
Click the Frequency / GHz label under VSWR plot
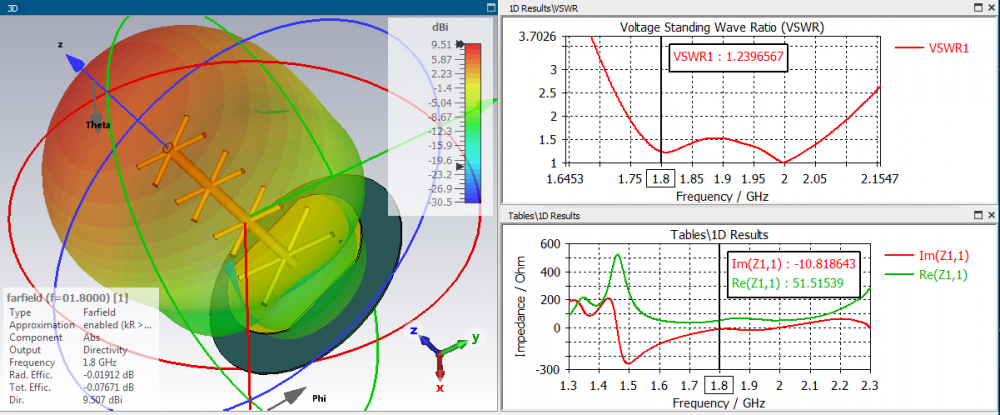[x=721, y=196]
